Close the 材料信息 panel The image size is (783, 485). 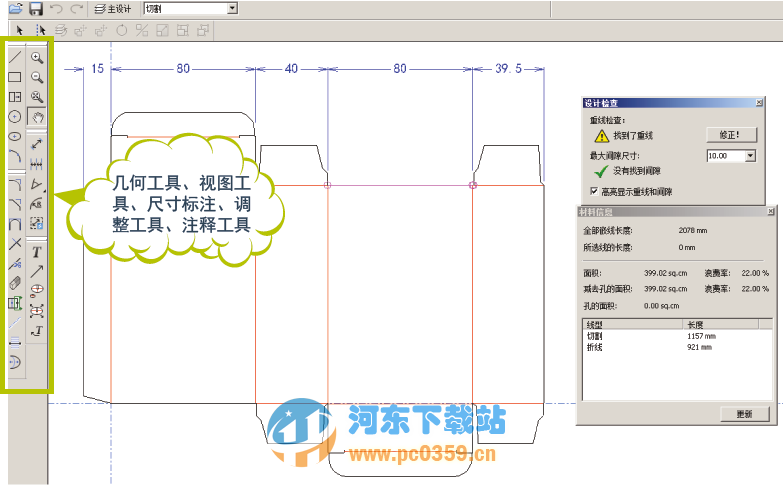[771, 212]
